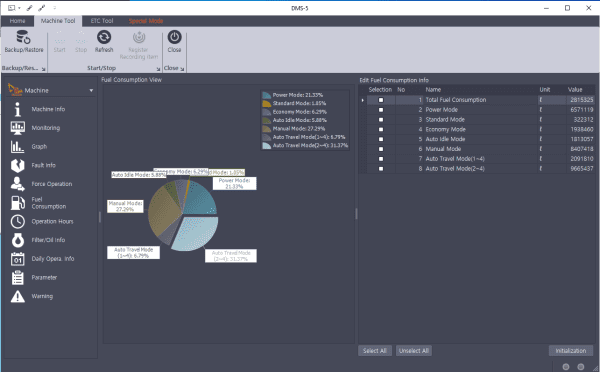Switch to the ETC Tool tab
The image size is (600, 372).
pos(102,21)
